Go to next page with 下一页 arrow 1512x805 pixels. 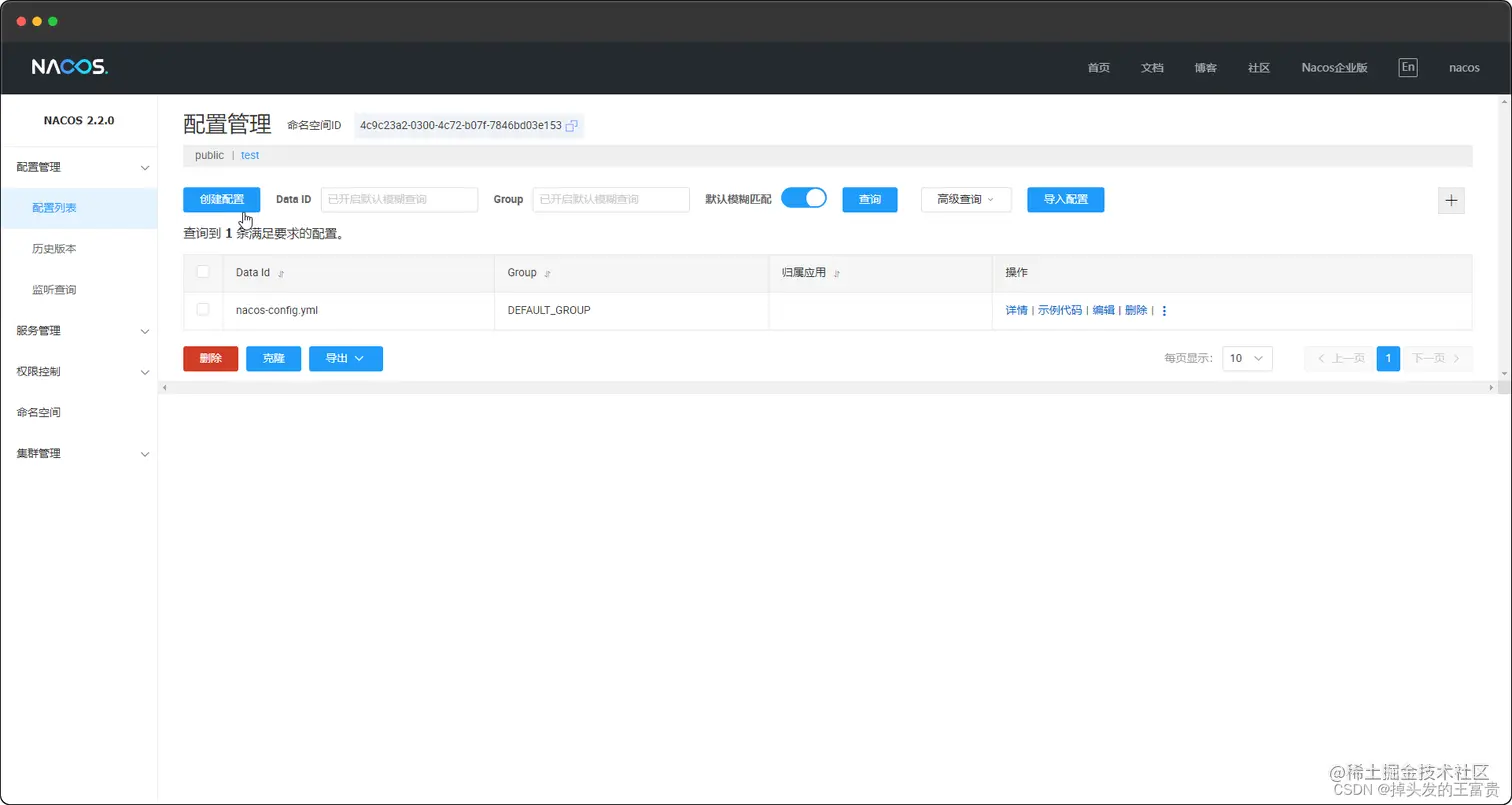point(1436,358)
